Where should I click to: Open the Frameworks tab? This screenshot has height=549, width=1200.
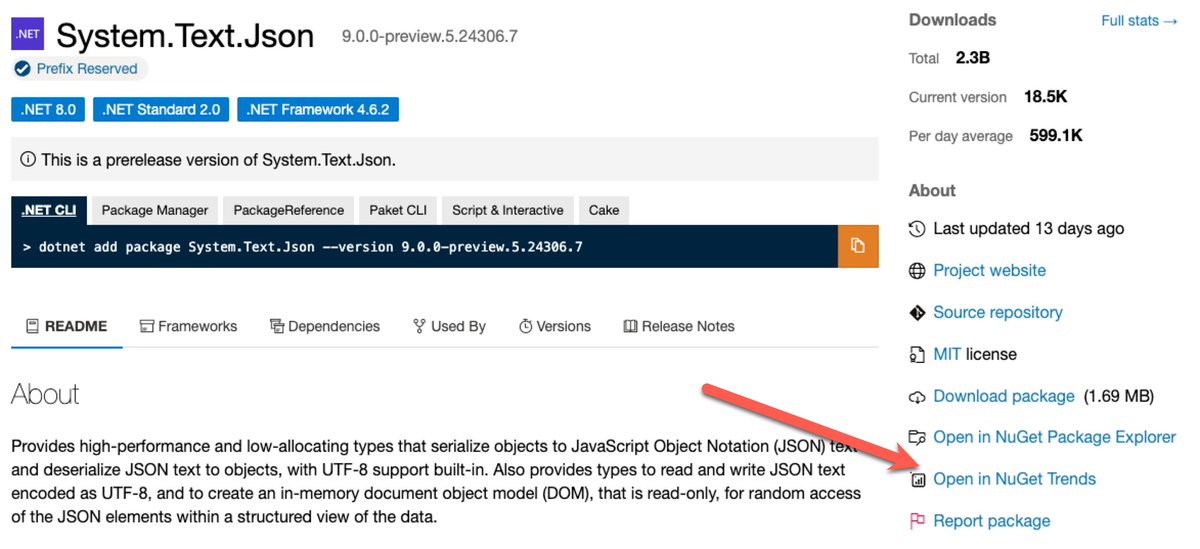tap(189, 326)
